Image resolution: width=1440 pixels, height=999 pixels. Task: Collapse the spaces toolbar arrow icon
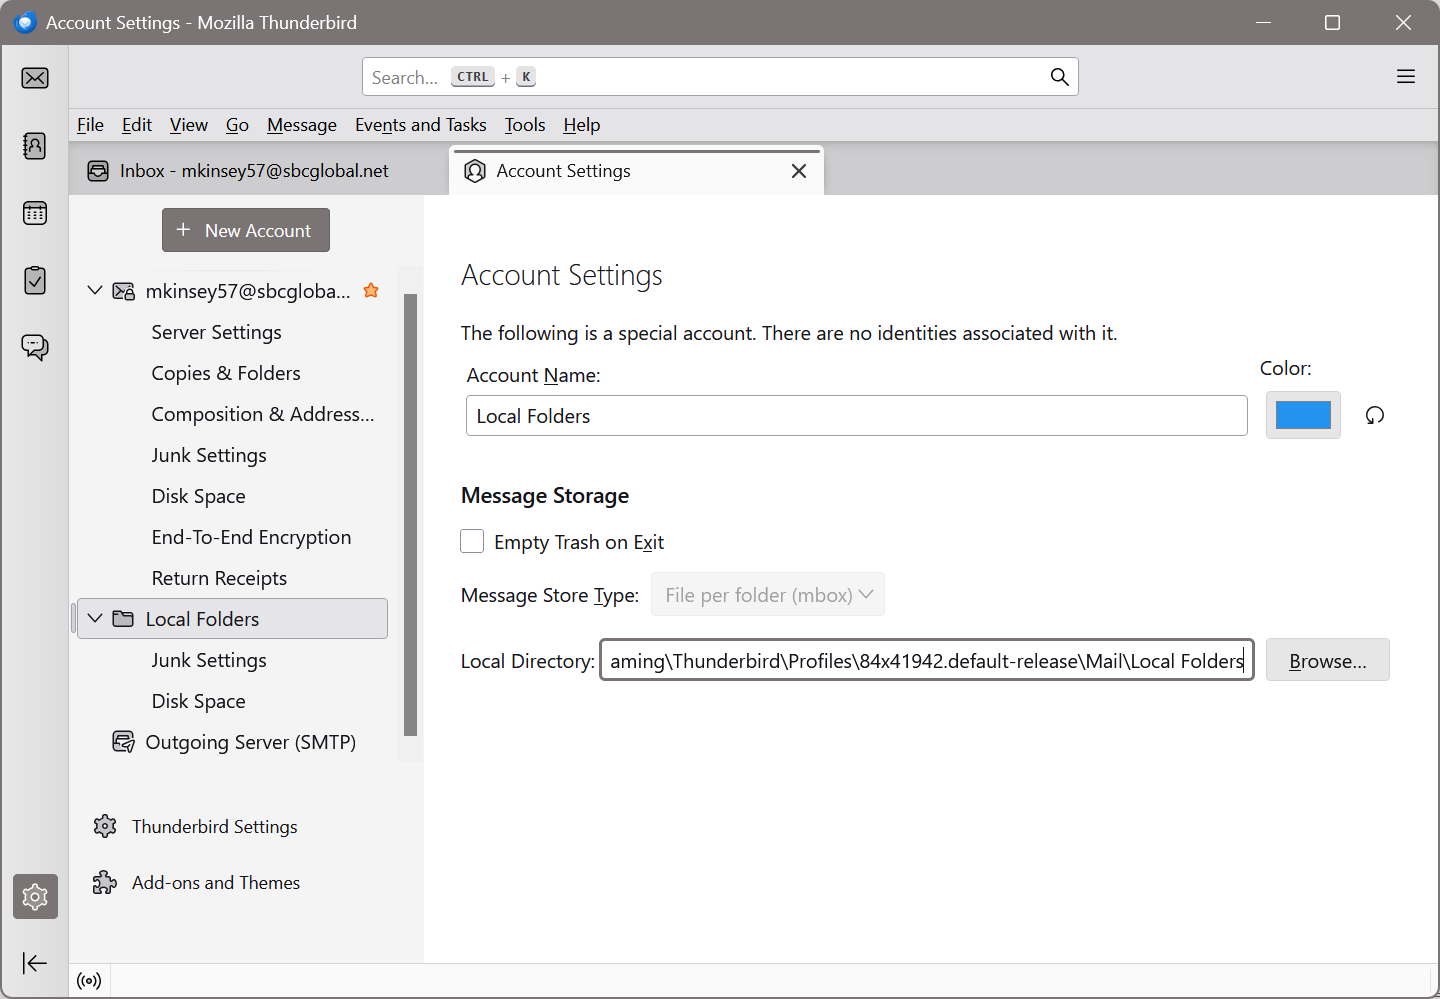[35, 963]
